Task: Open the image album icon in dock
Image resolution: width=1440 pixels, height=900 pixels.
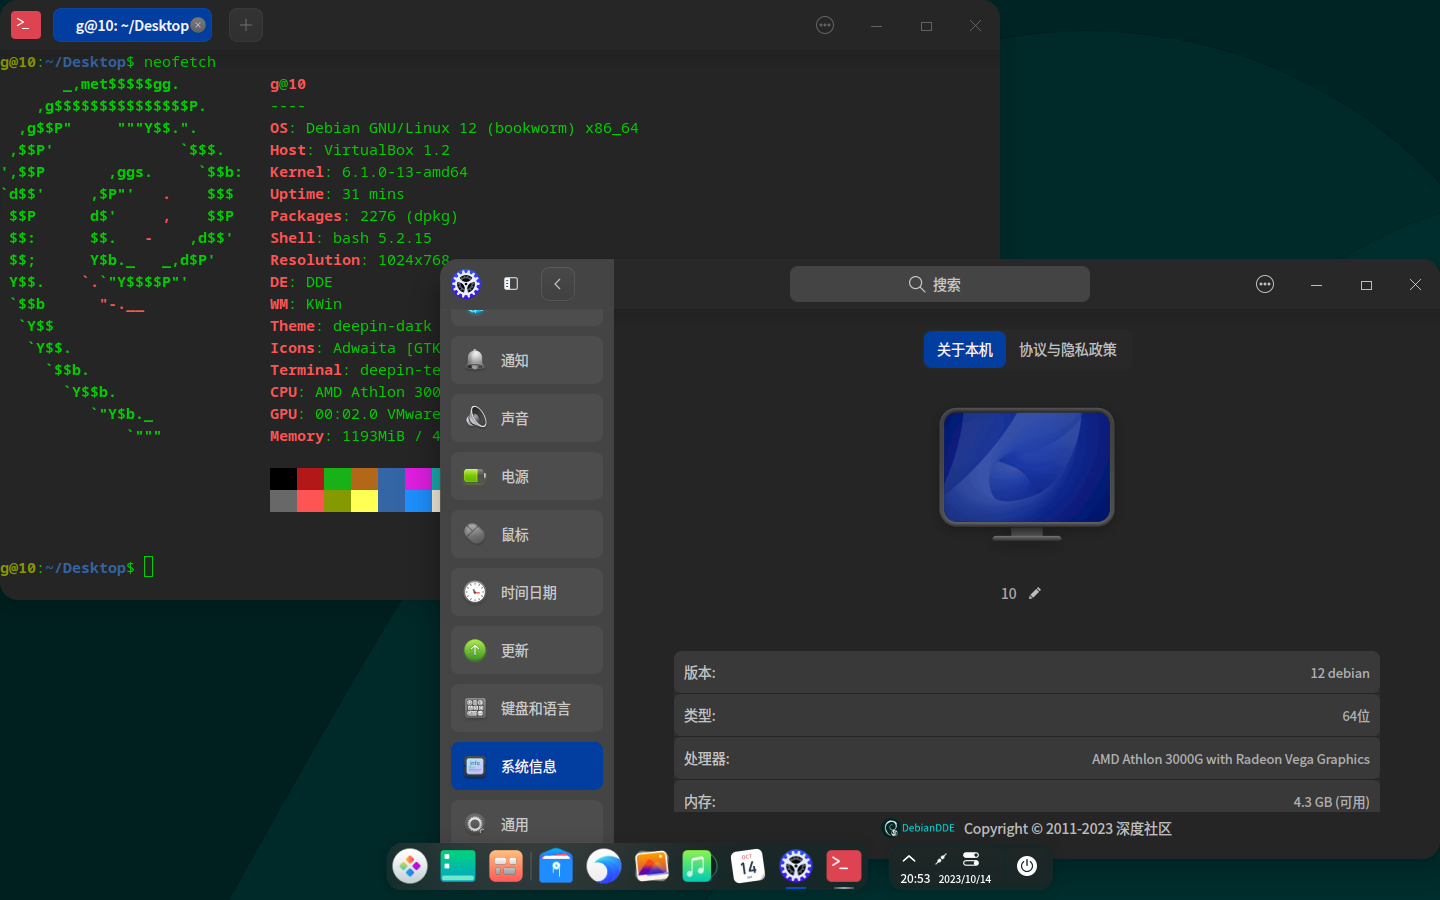Action: [651, 866]
